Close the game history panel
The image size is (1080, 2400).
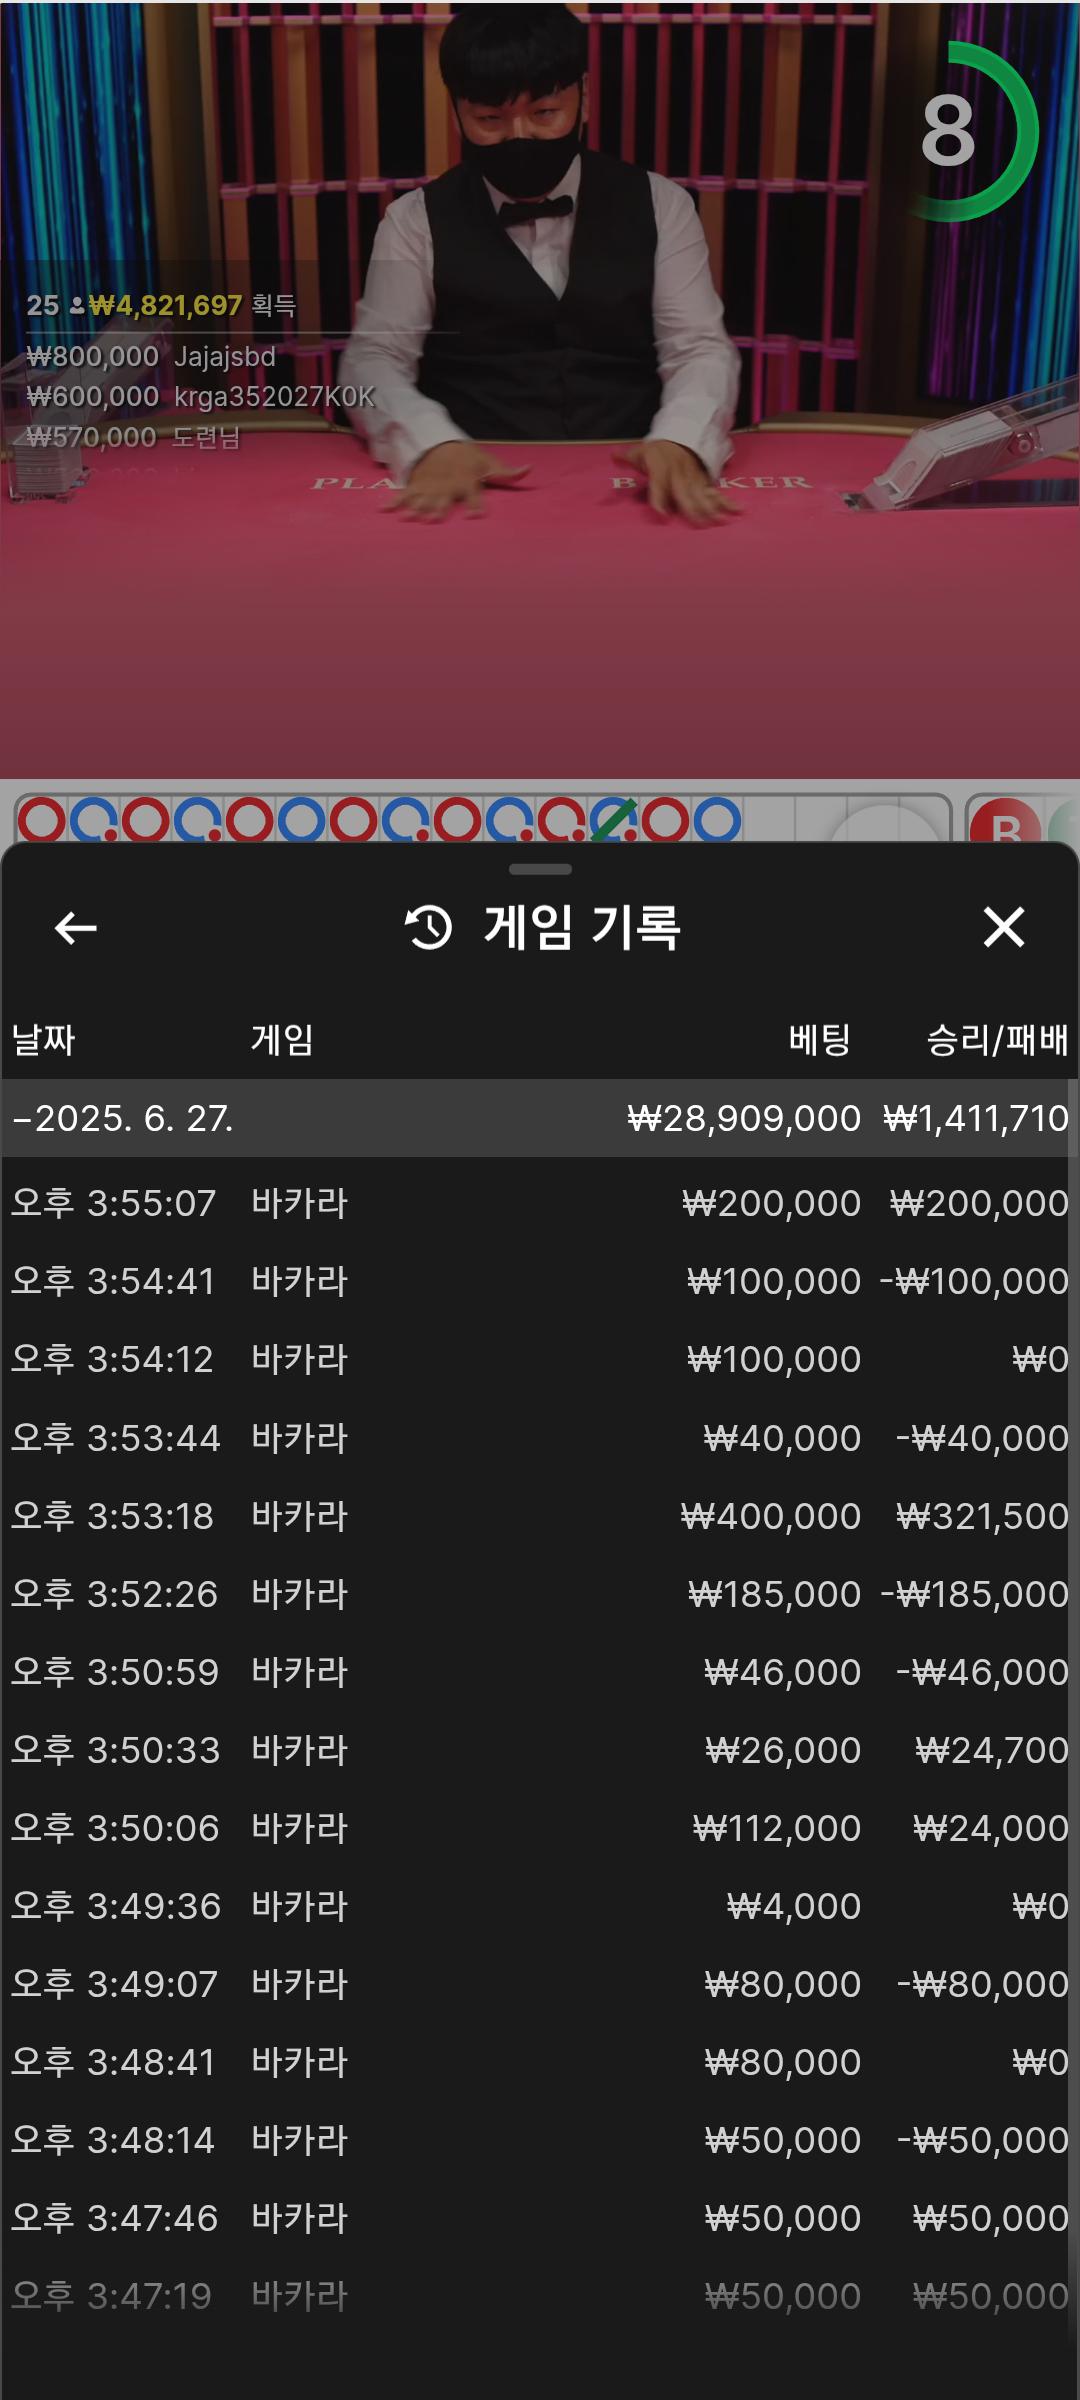coord(1004,927)
